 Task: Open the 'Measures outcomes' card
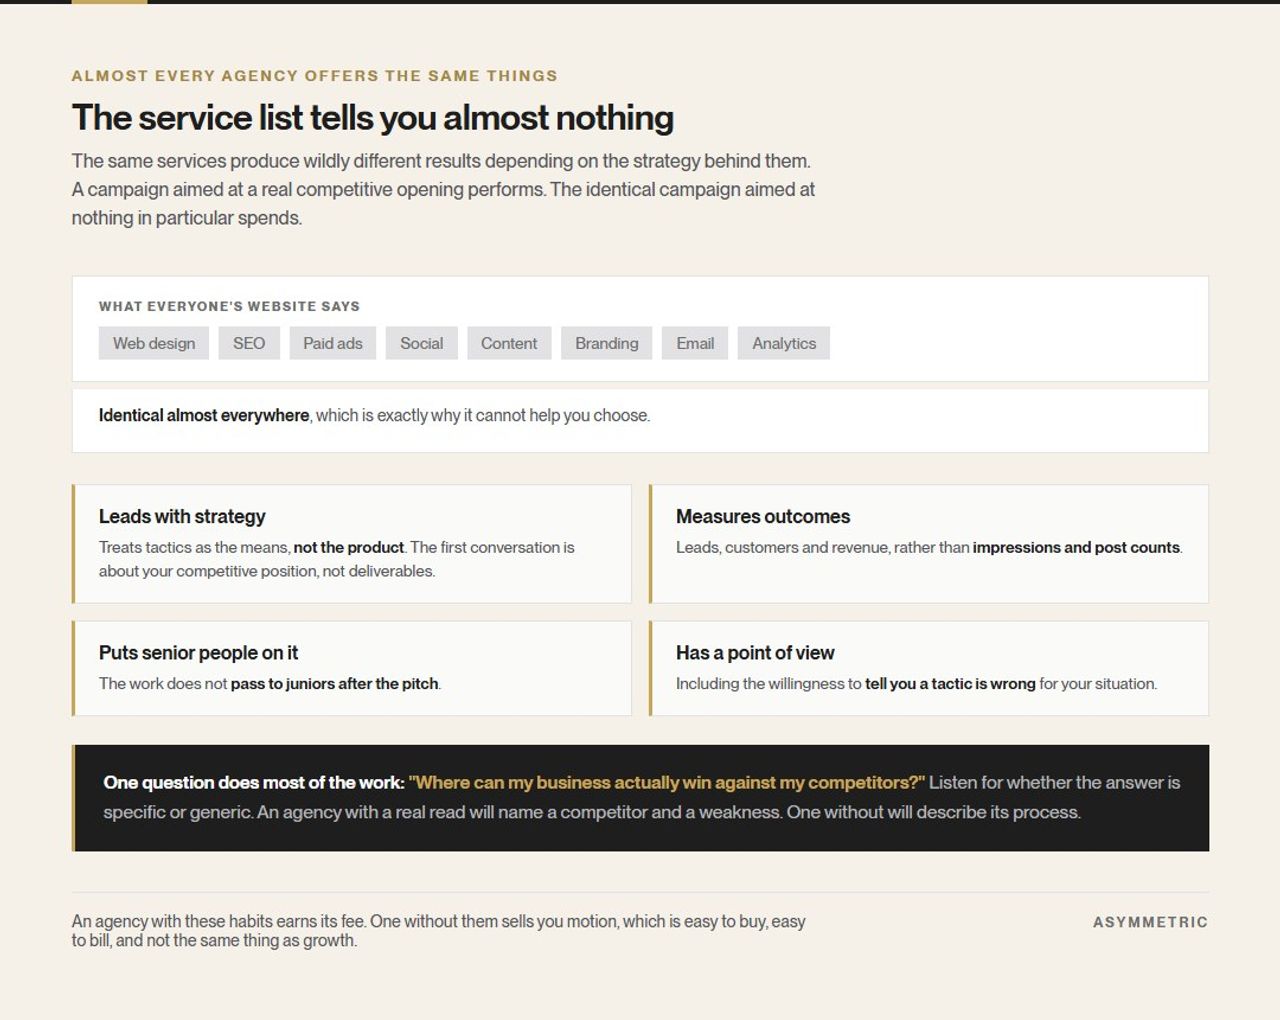point(929,544)
